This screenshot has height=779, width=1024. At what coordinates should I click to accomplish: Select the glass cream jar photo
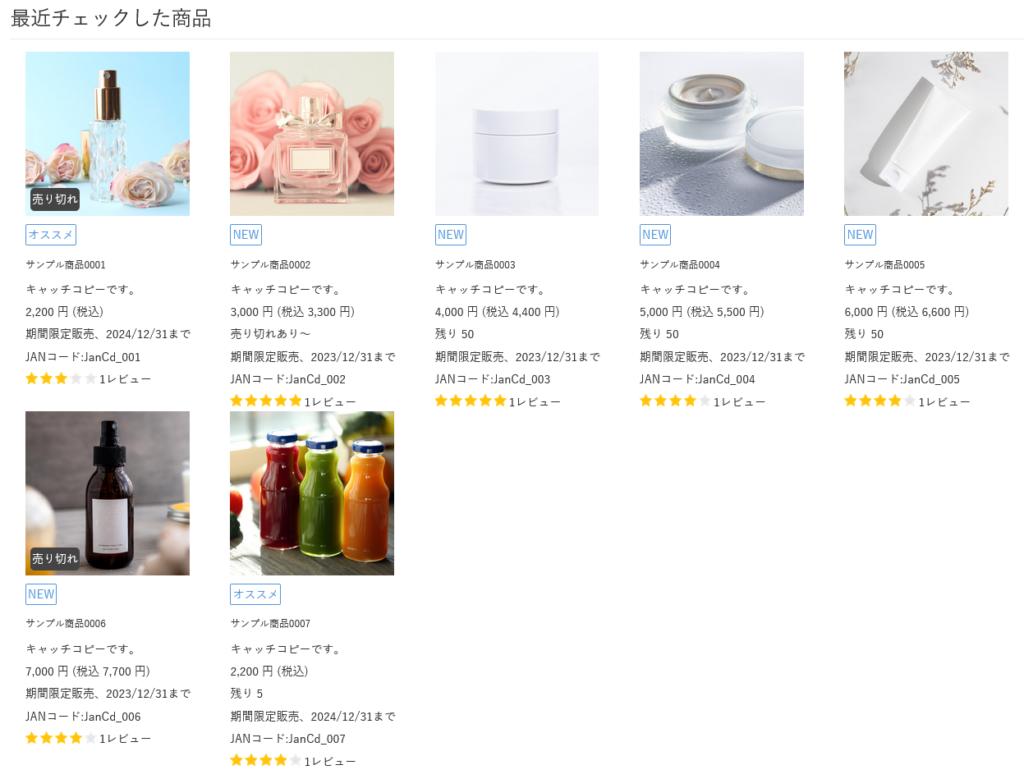(x=721, y=133)
